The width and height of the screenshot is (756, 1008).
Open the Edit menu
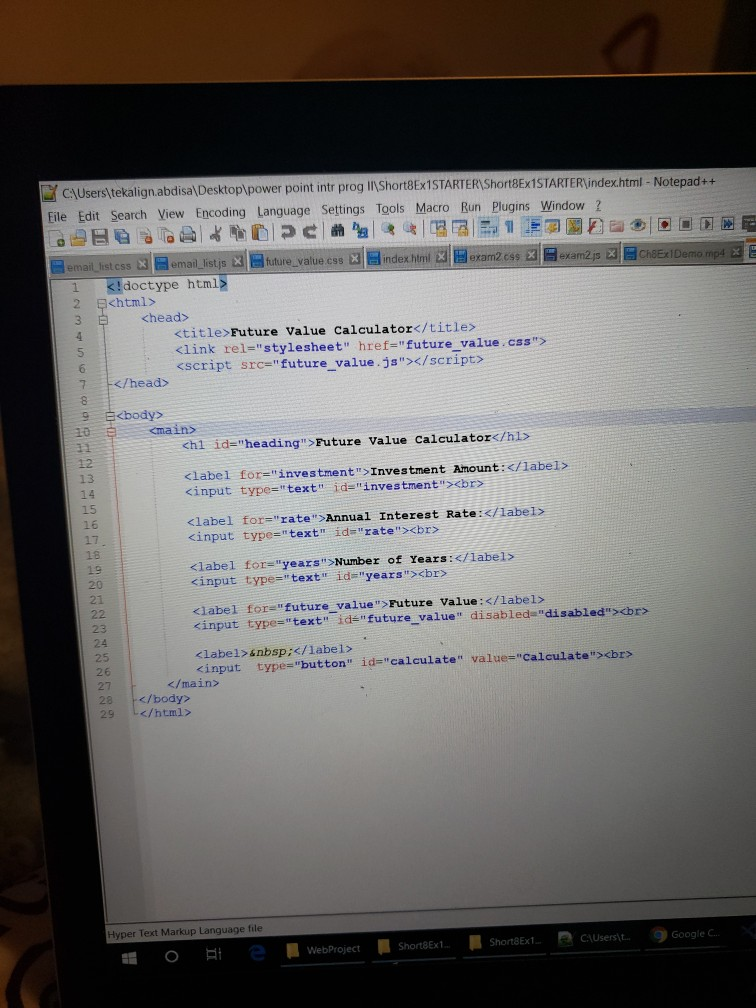click(x=89, y=216)
